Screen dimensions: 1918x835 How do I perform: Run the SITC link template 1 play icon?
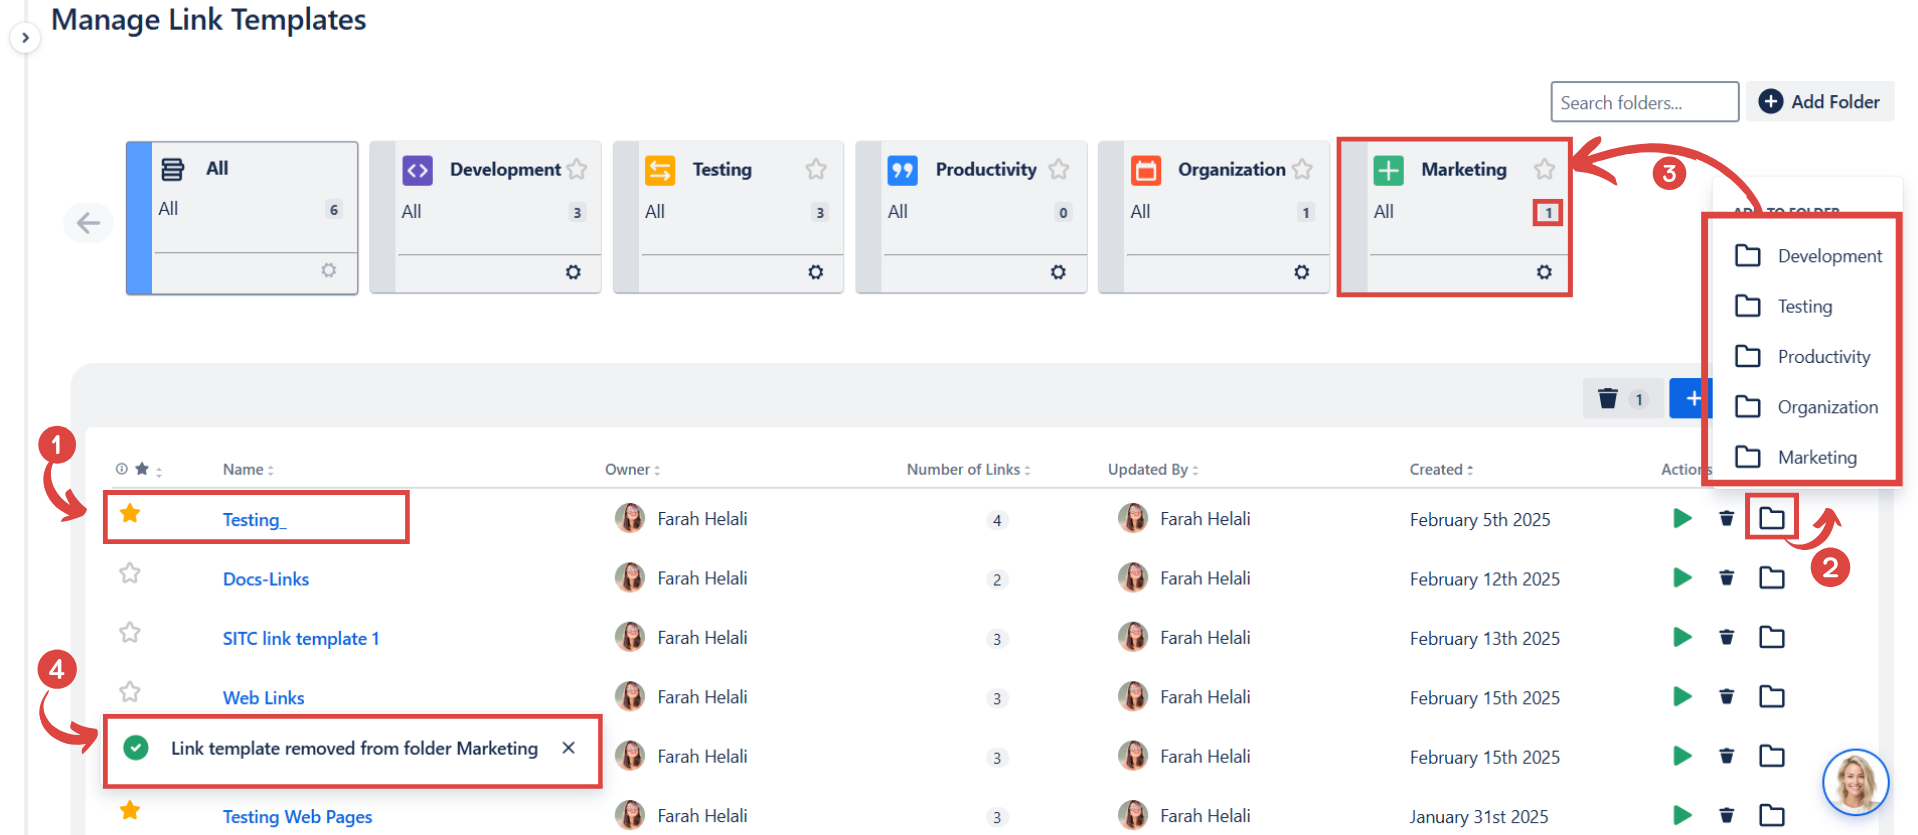coord(1682,637)
